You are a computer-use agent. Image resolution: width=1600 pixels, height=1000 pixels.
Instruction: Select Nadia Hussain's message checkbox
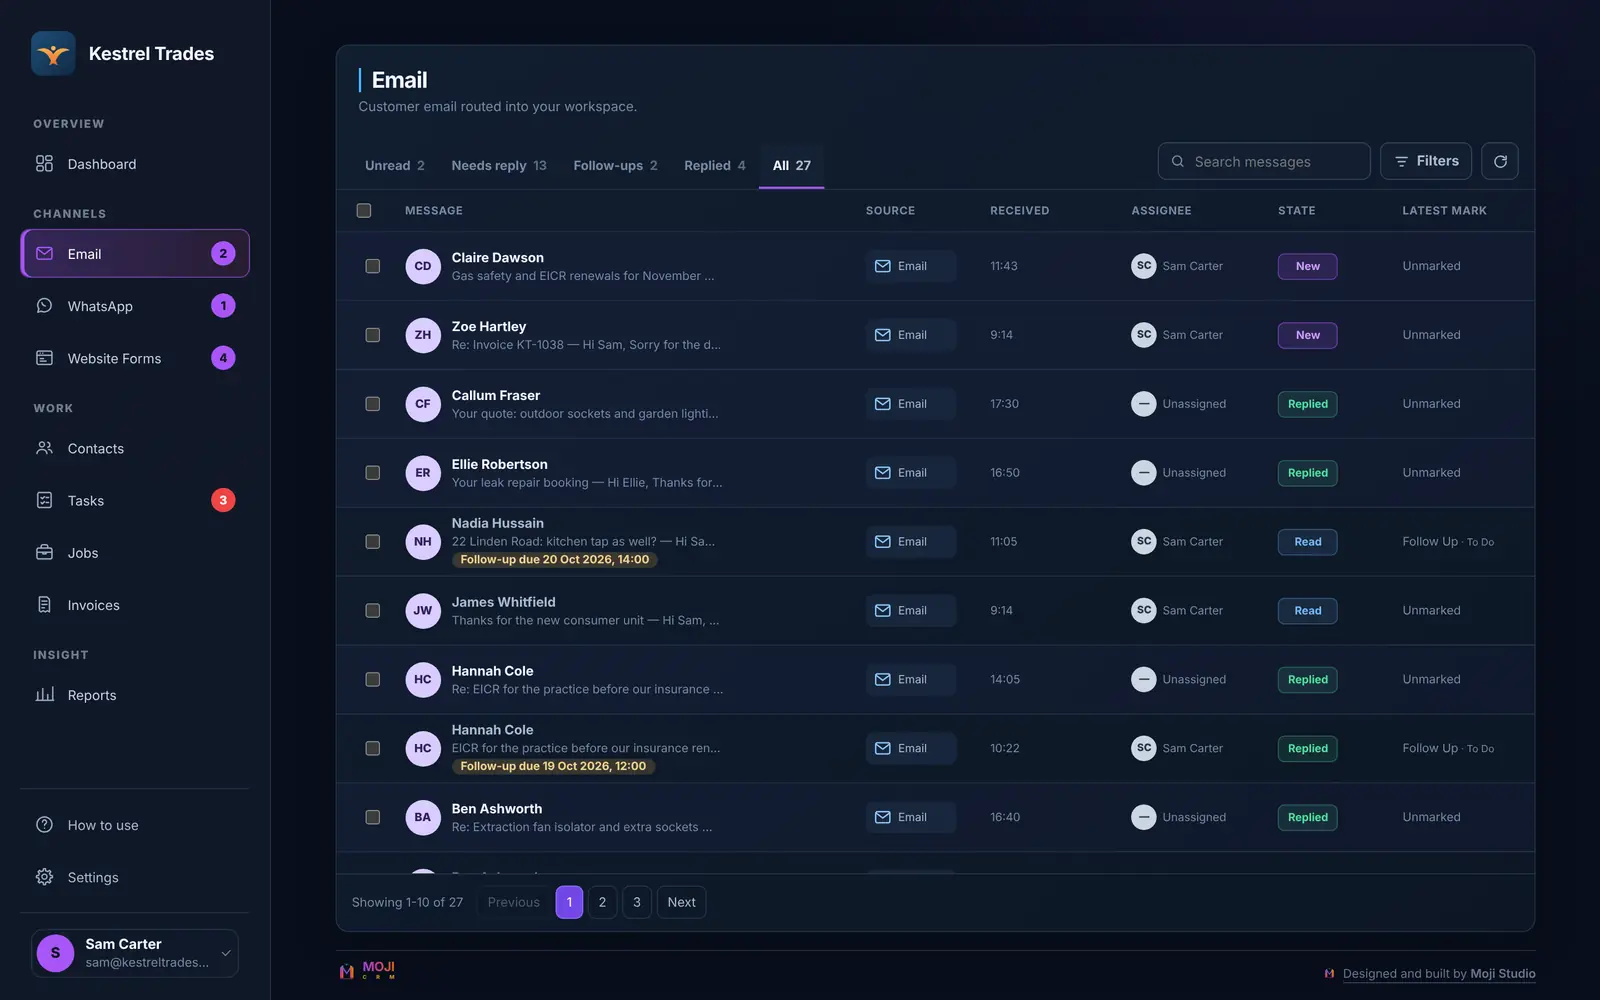click(x=373, y=542)
